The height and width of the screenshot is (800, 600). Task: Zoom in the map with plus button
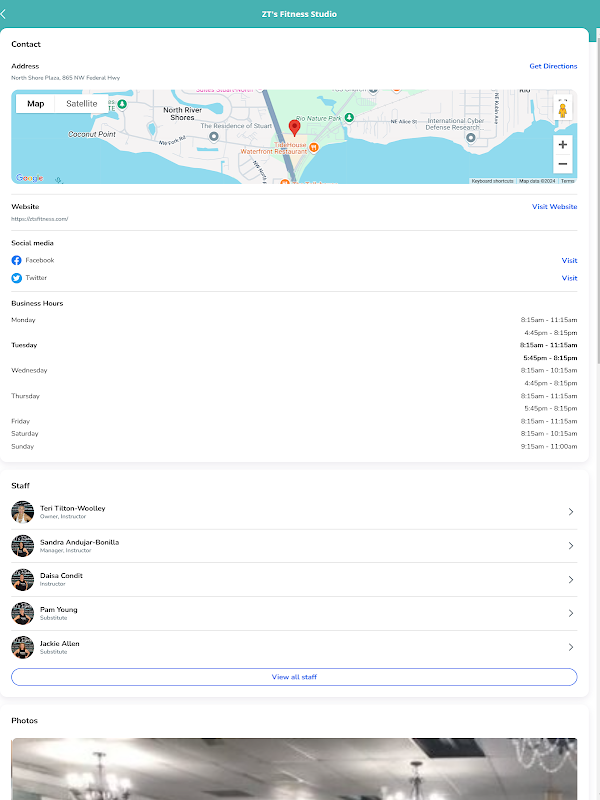point(562,144)
